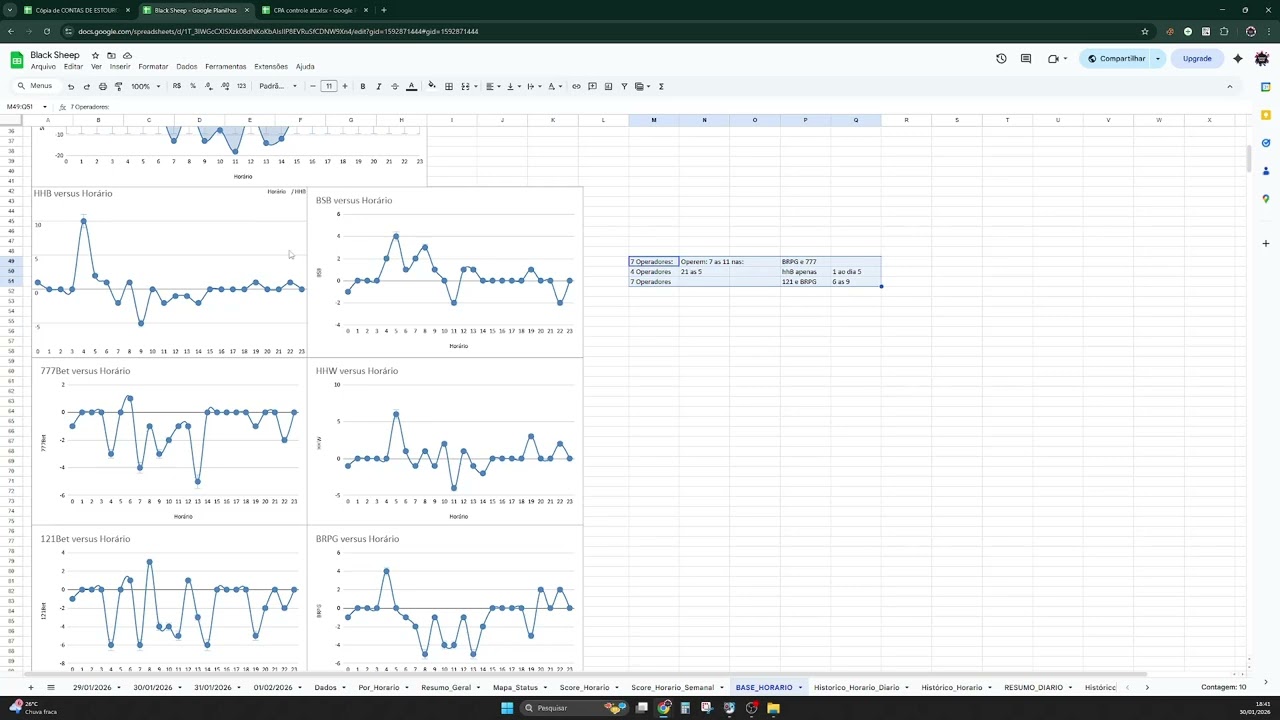Open the Dados menu
The image size is (1280, 720).
pyautogui.click(x=187, y=67)
